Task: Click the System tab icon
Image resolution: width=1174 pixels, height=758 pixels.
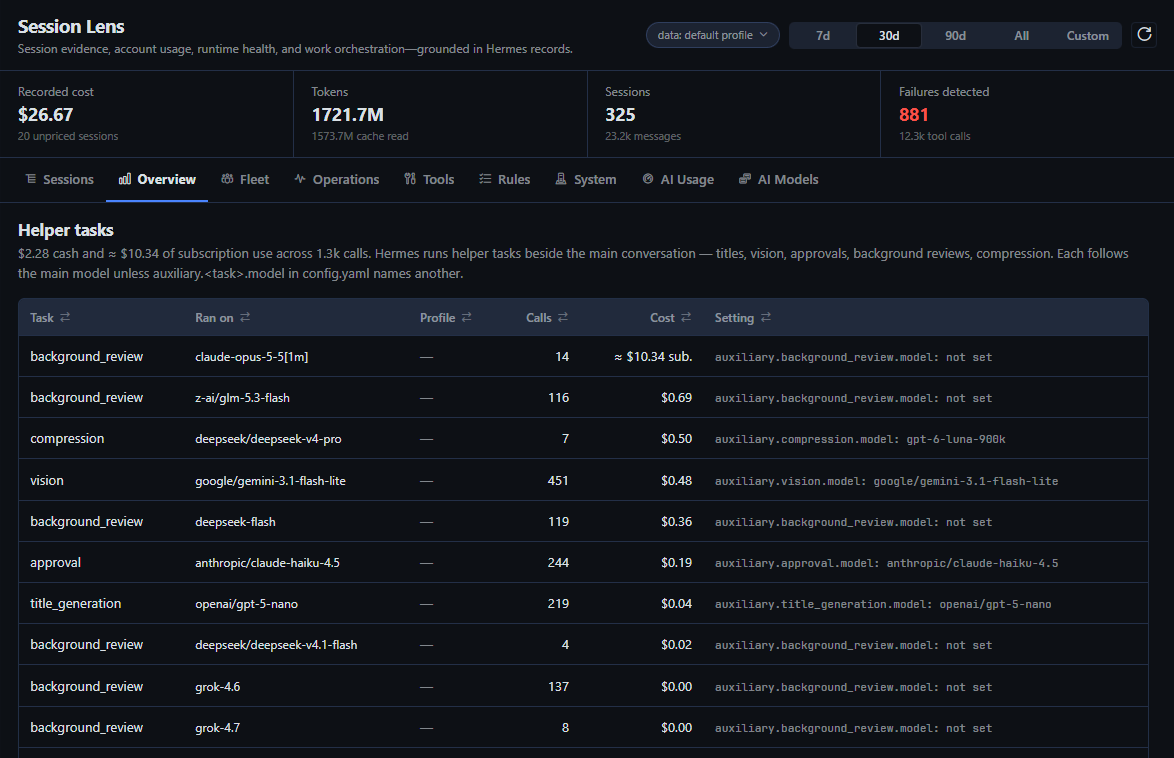Action: point(561,179)
